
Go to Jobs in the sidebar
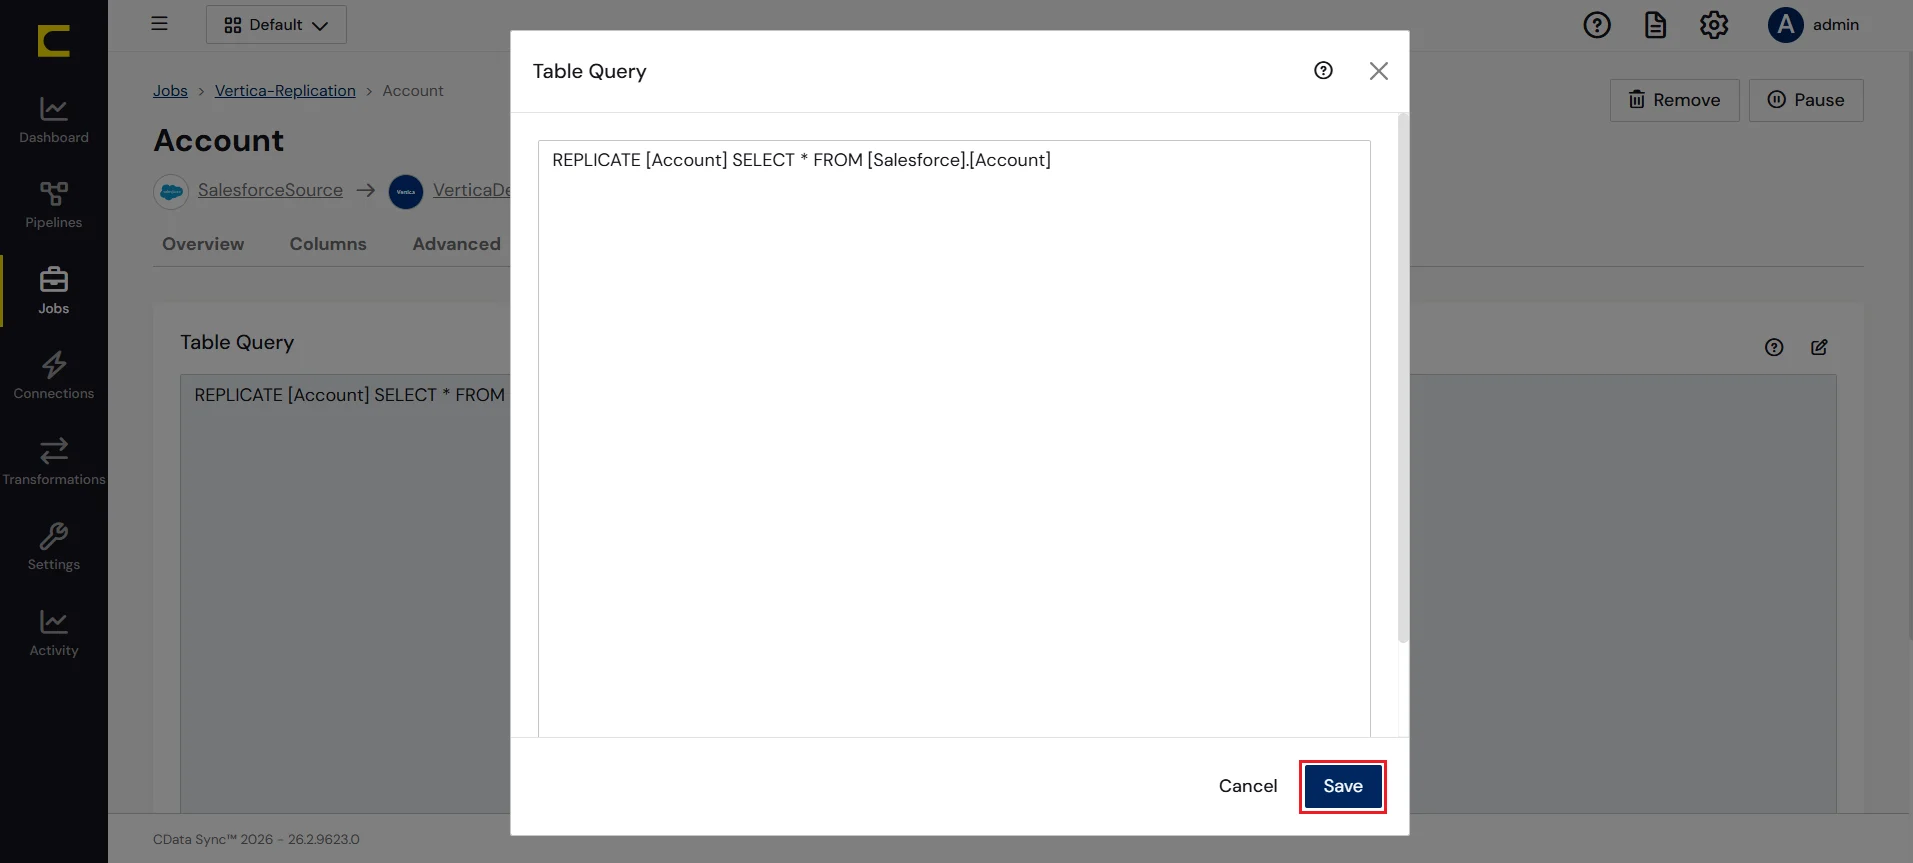click(x=54, y=291)
